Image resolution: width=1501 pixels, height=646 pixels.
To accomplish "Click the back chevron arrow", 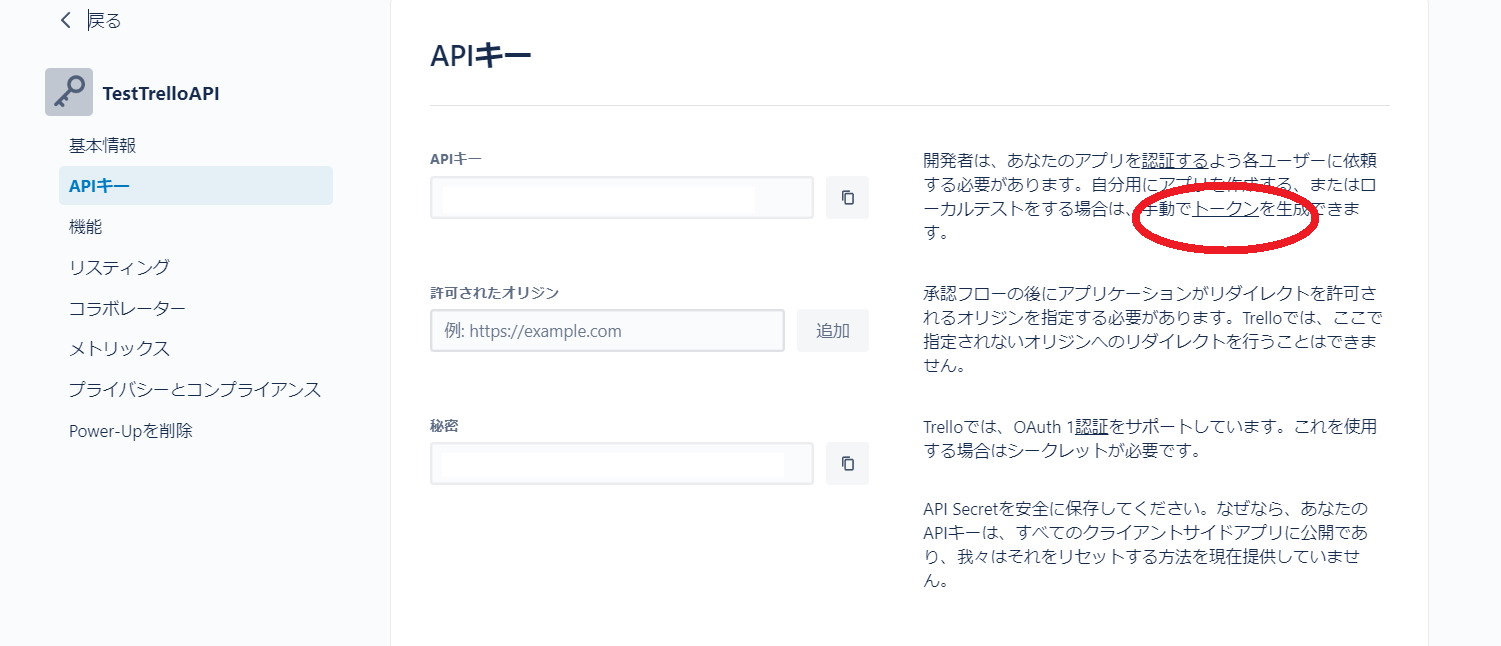I will [64, 19].
